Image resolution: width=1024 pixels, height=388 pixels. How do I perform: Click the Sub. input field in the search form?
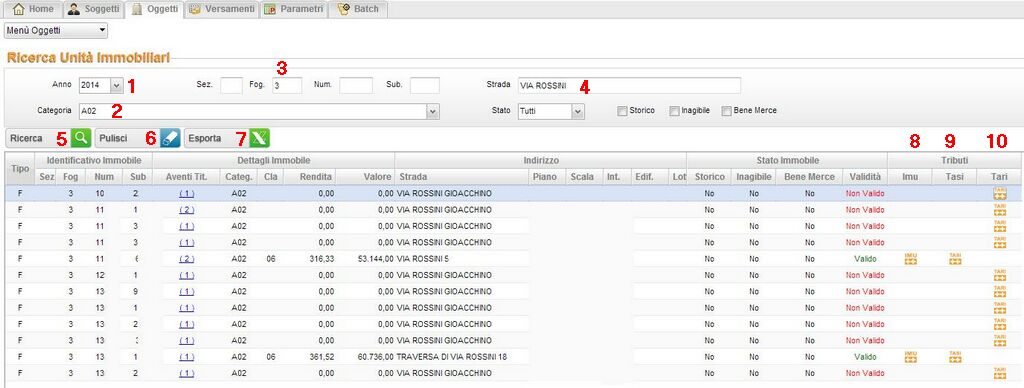[x=424, y=86]
